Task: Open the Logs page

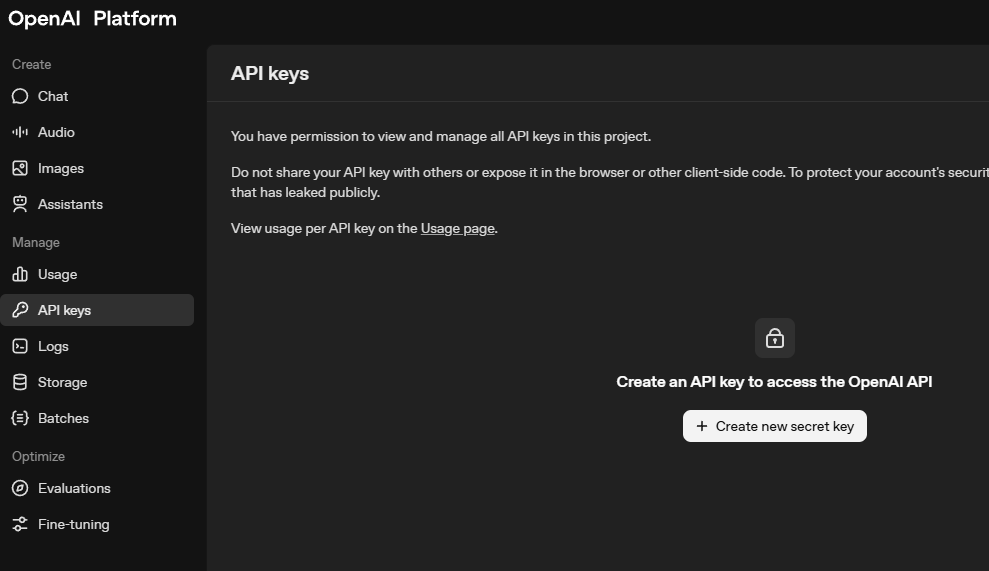Action: click(x=97, y=346)
